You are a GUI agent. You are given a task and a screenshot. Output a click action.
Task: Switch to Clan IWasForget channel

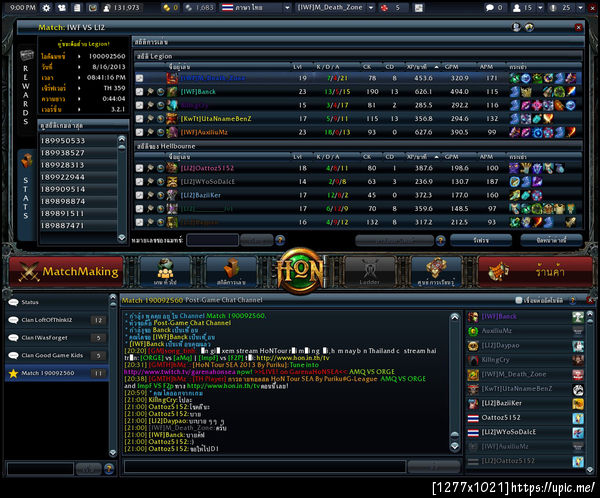point(57,338)
